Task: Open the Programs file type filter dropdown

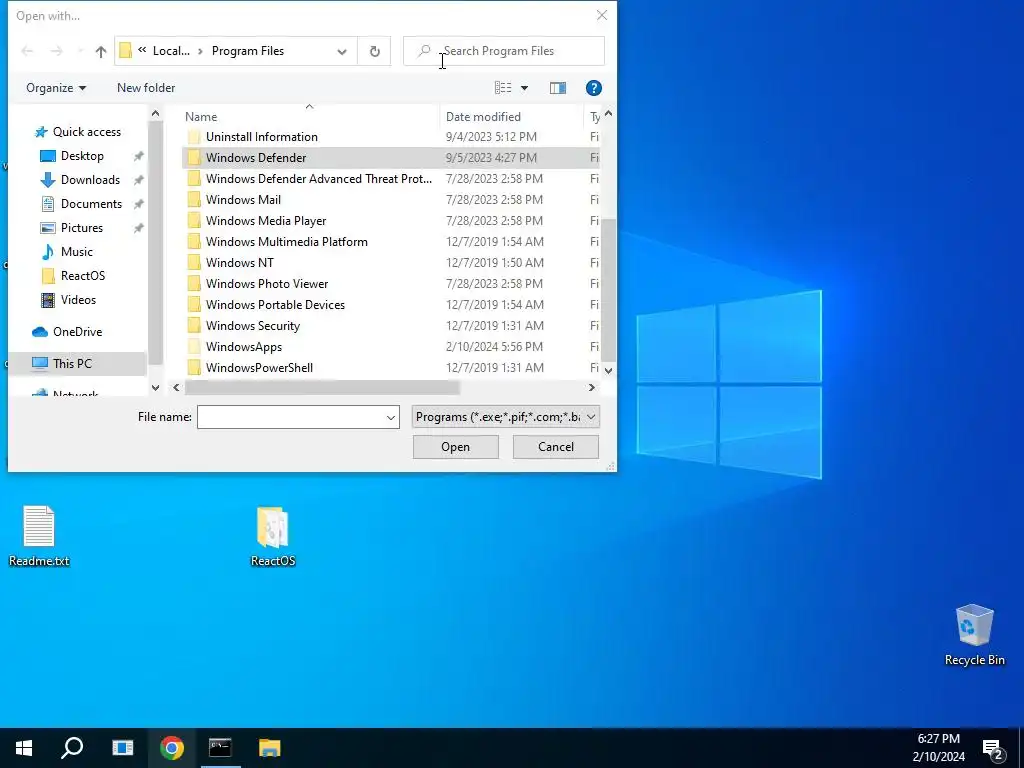Action: [590, 417]
